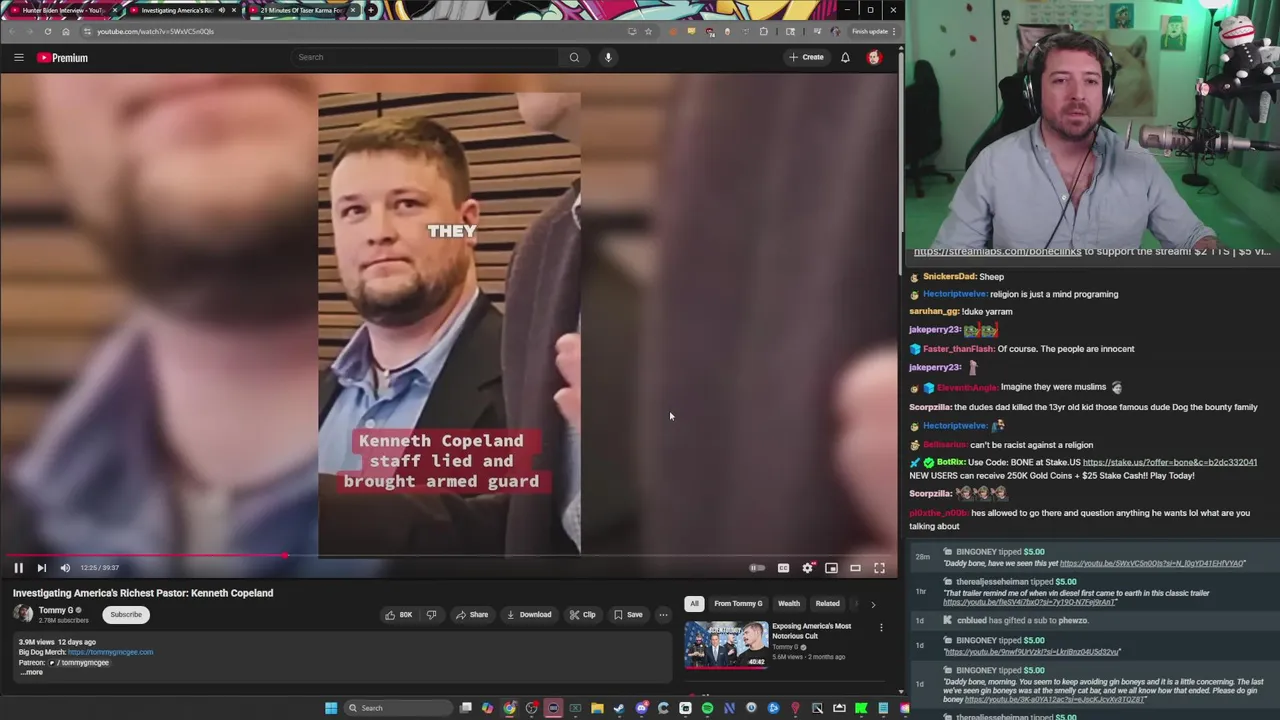Mute the Investigating America's Richest tab audio
1280x720 pixels.
222,10
